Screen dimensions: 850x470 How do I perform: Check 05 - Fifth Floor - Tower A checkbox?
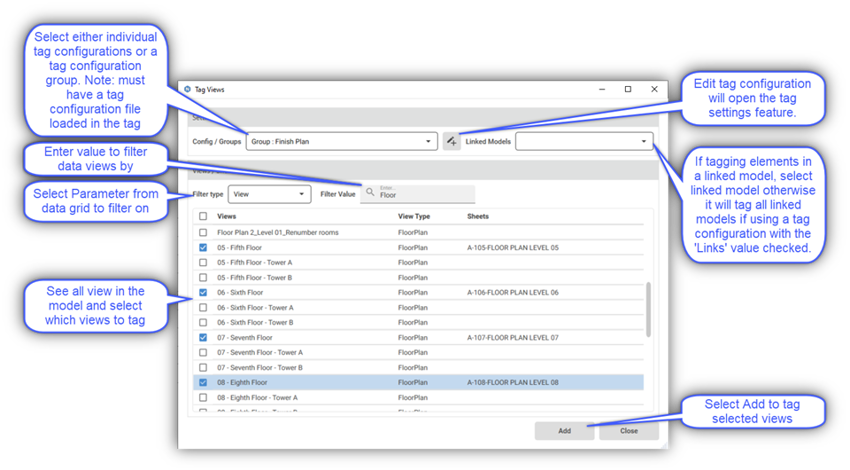click(x=203, y=262)
